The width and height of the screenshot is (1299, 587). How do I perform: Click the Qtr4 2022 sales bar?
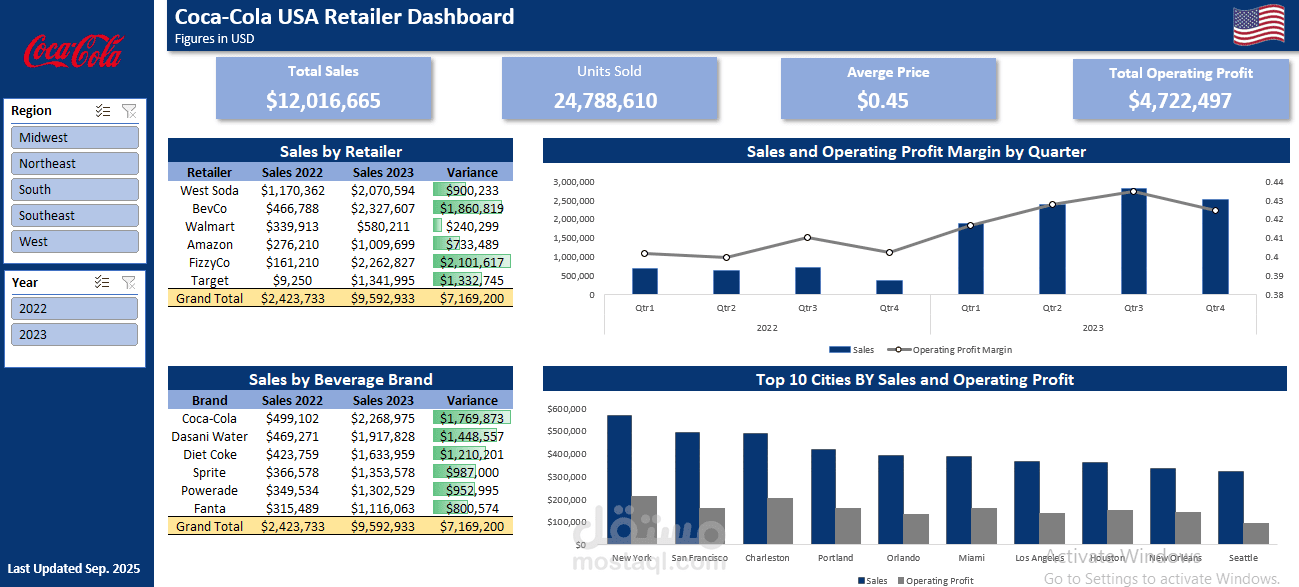889,288
